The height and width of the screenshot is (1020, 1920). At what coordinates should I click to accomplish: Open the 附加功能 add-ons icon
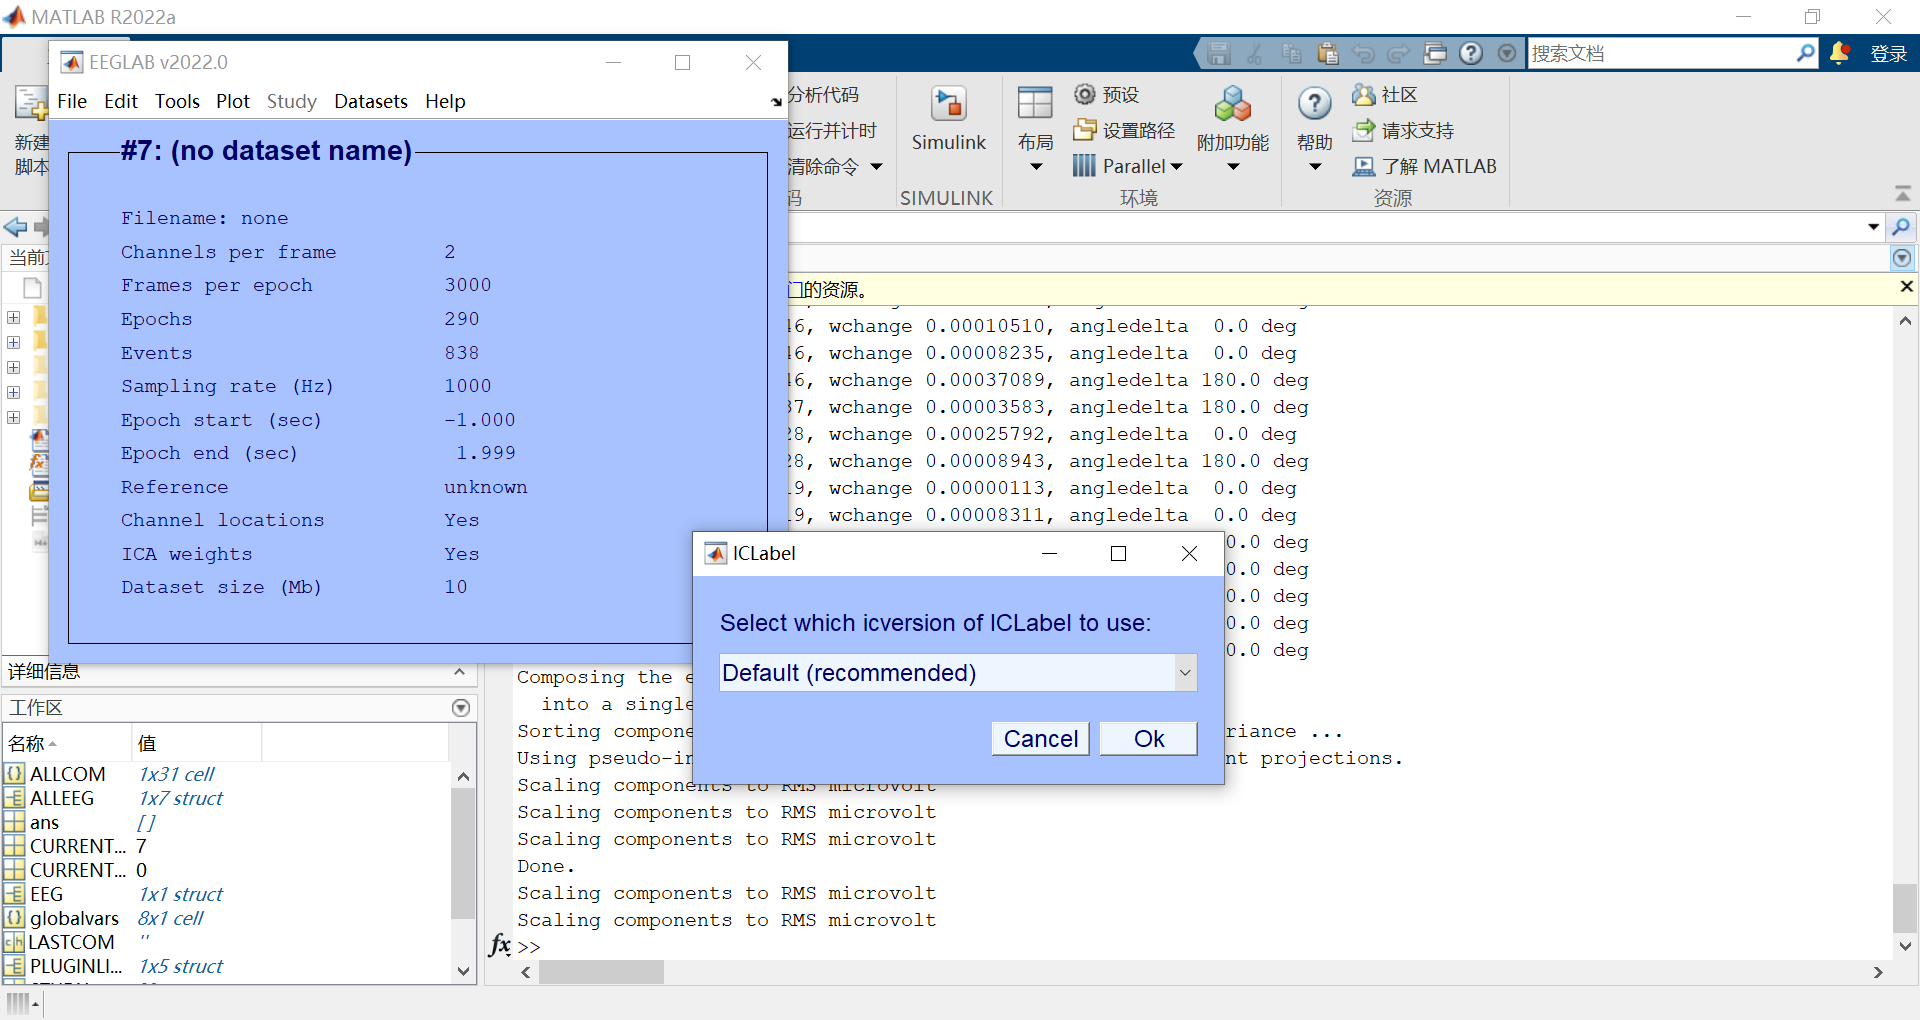tap(1233, 104)
